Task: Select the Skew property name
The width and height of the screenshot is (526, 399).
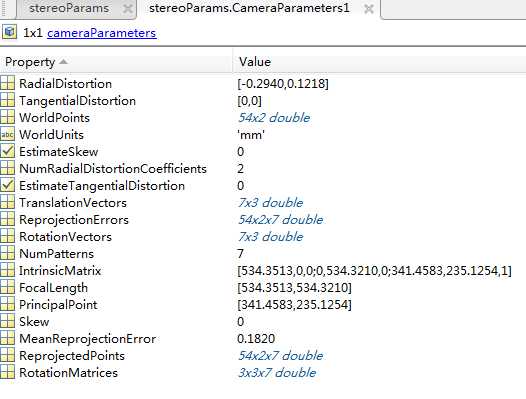Action: 34,321
